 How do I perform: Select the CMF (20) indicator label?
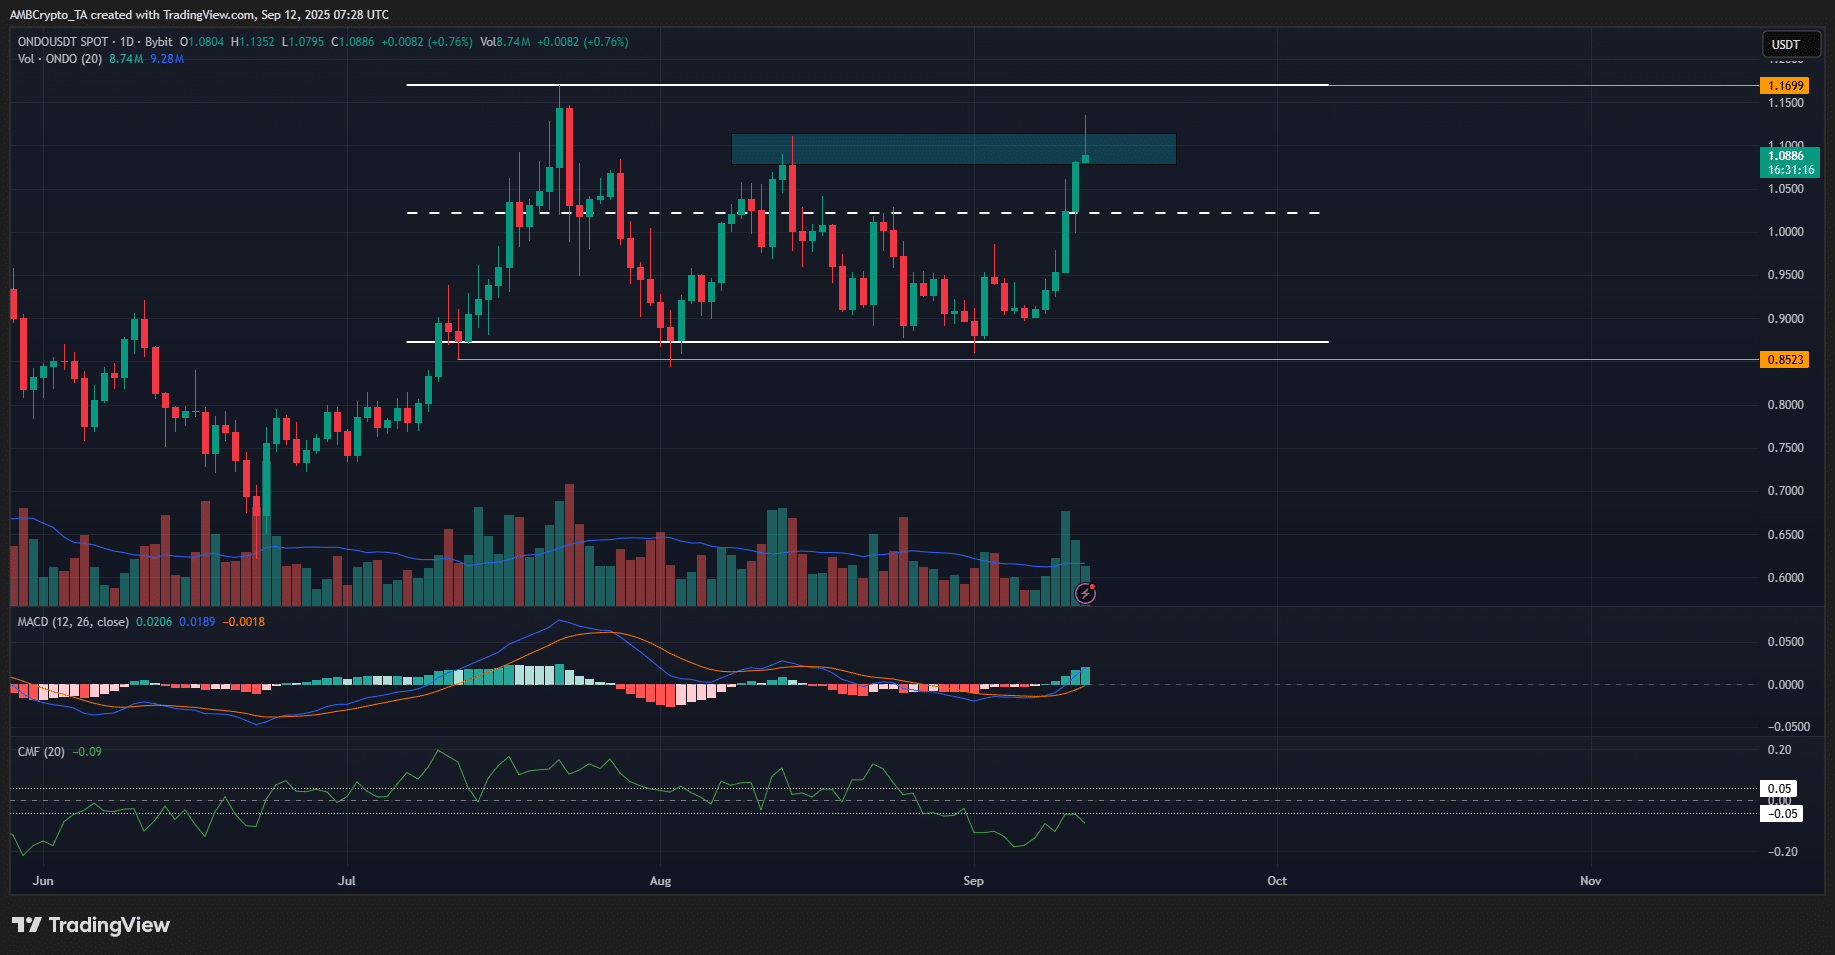pos(41,752)
